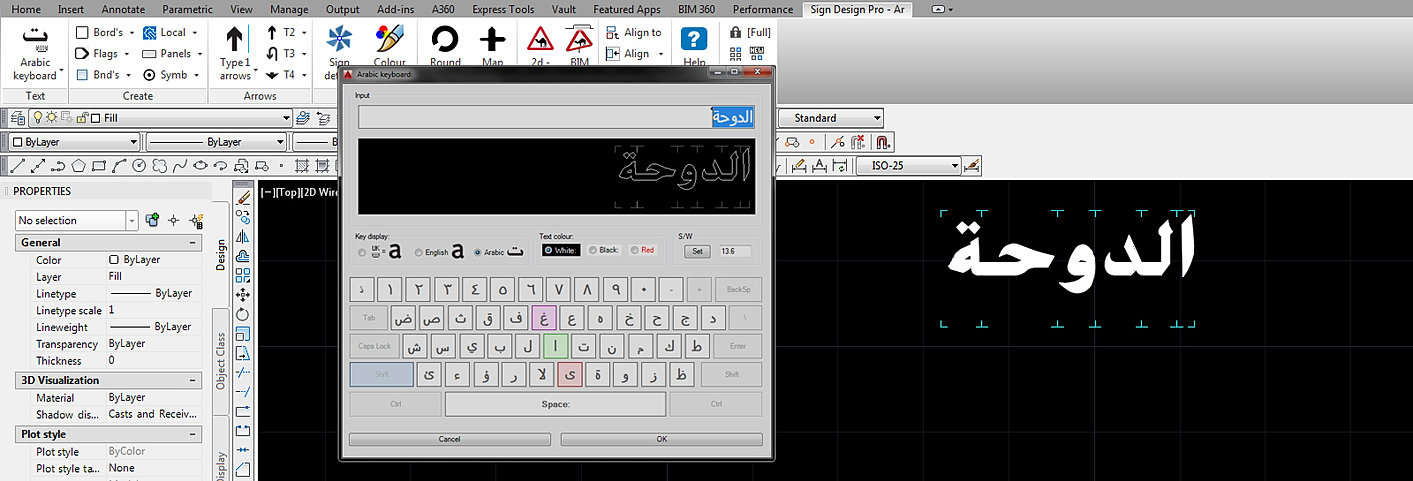Select the Ellipse draw tool

(201, 166)
